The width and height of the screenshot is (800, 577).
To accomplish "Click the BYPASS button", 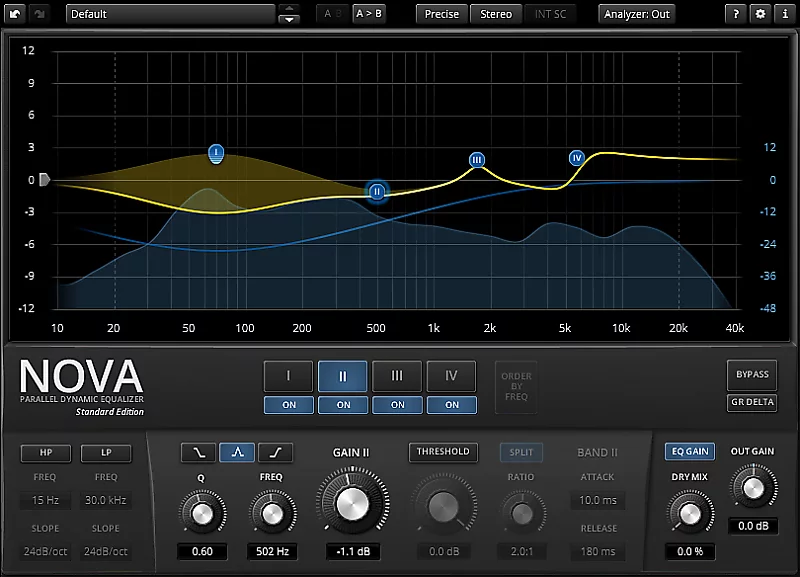I will (x=752, y=374).
